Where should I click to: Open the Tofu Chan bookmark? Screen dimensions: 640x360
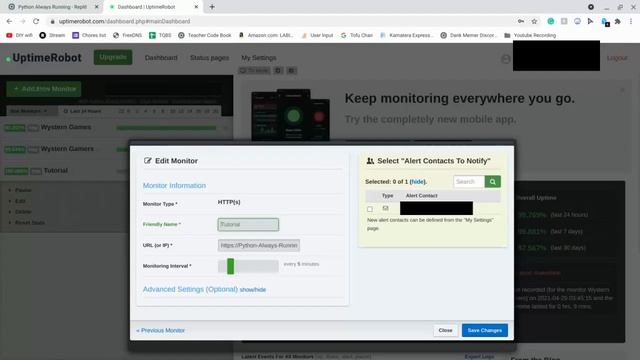[357, 35]
